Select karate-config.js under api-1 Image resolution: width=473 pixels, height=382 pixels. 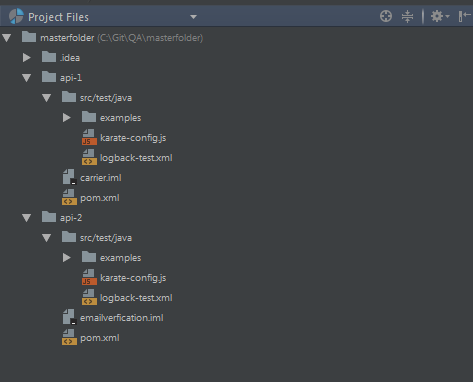133,138
